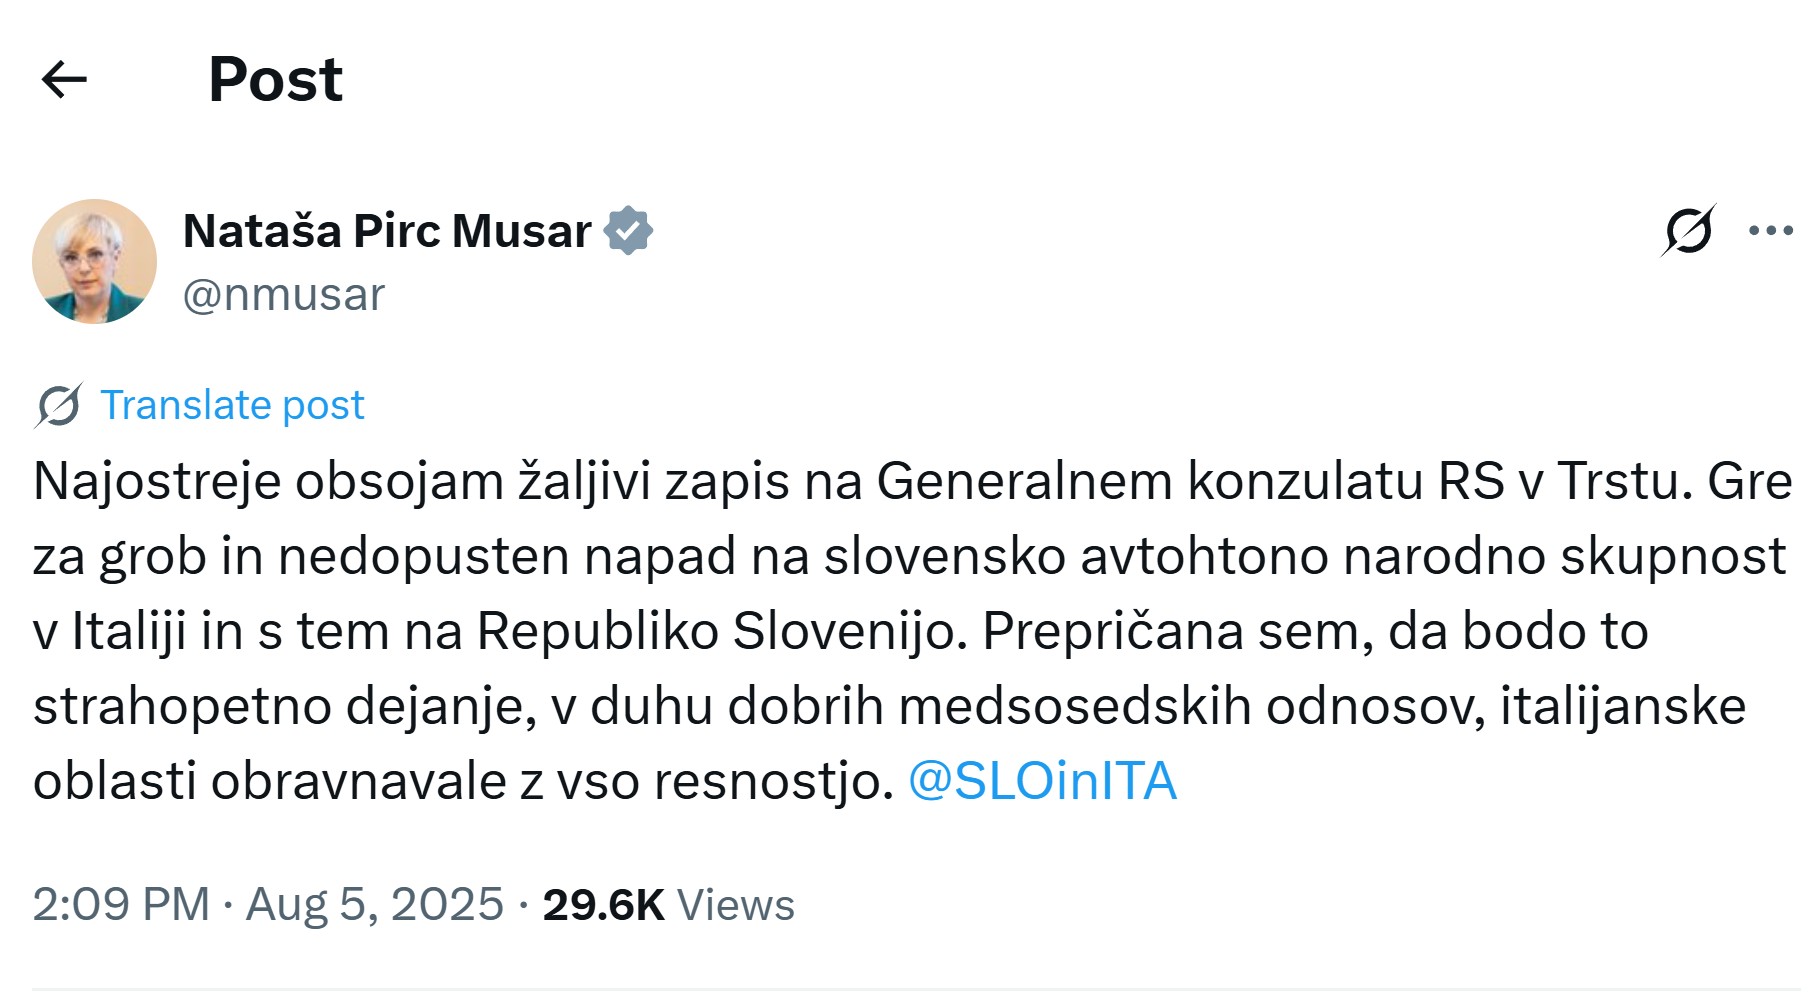Click the Grok icon beside Translate post
This screenshot has width=1812, height=997.
[x=58, y=406]
